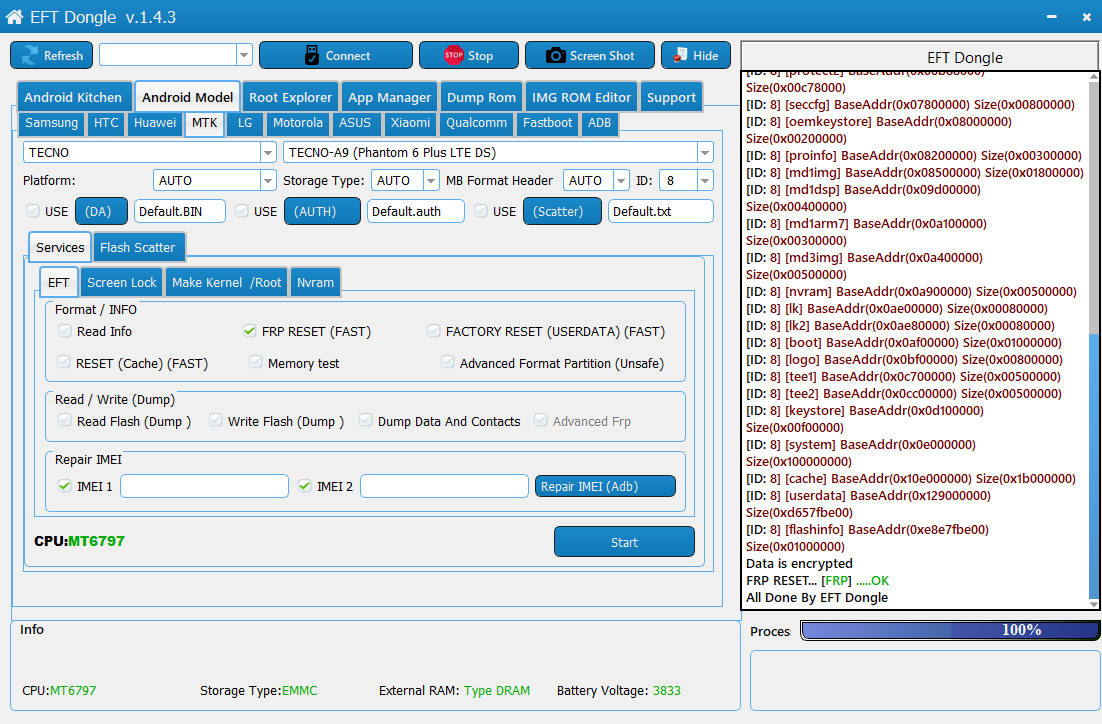Click the Start button
The image size is (1102, 724).
(624, 542)
